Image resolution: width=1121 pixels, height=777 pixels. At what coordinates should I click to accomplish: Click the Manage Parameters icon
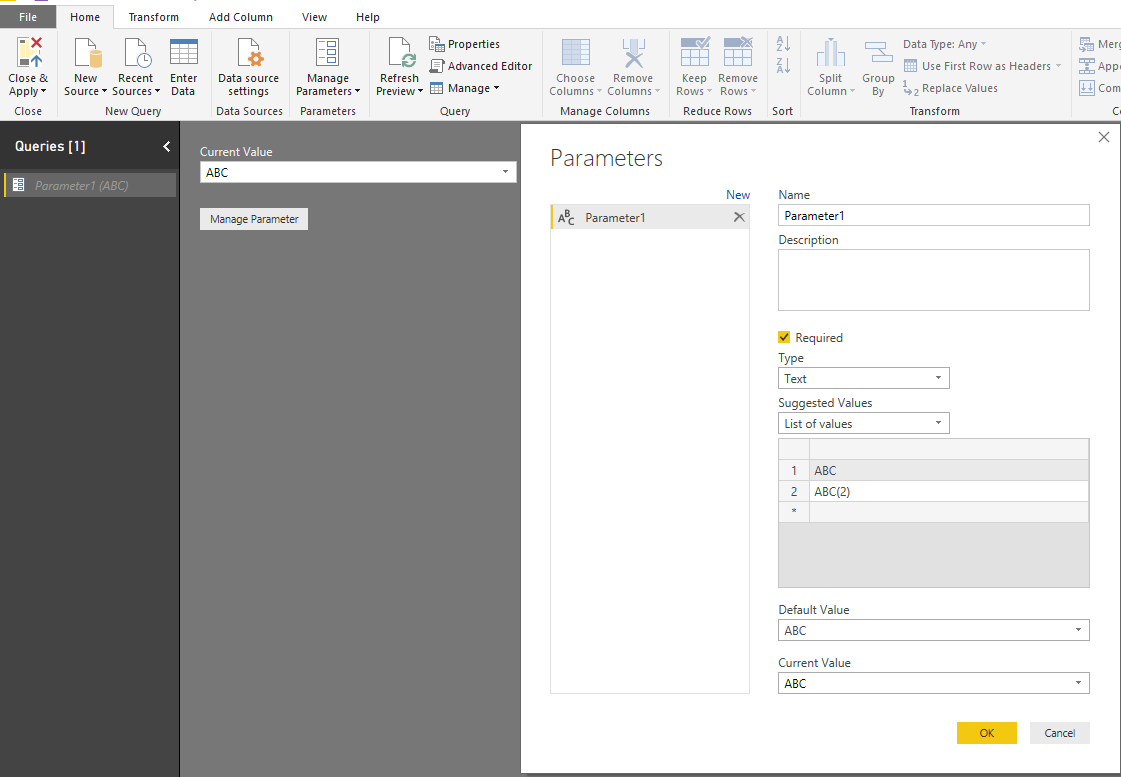pyautogui.click(x=327, y=53)
